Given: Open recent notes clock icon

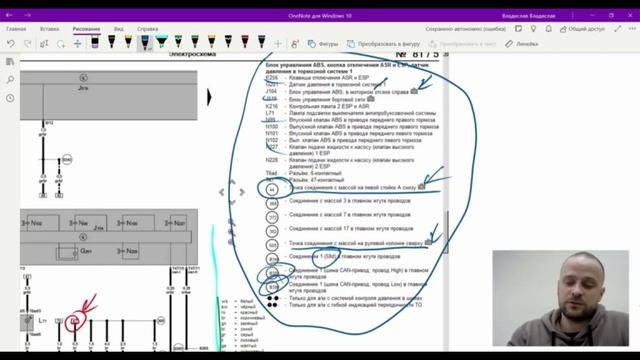Looking at the screenshot, I should [x=10, y=98].
